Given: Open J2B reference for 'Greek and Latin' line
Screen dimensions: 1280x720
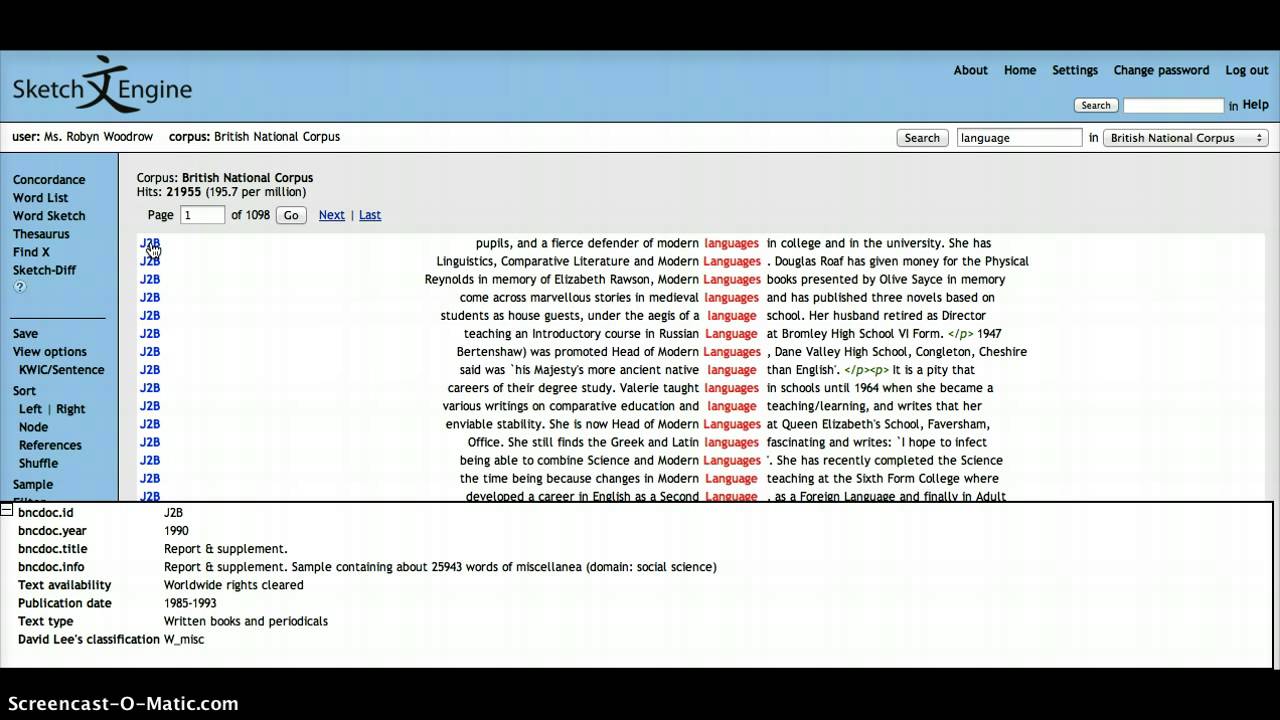Looking at the screenshot, I should (x=150, y=442).
